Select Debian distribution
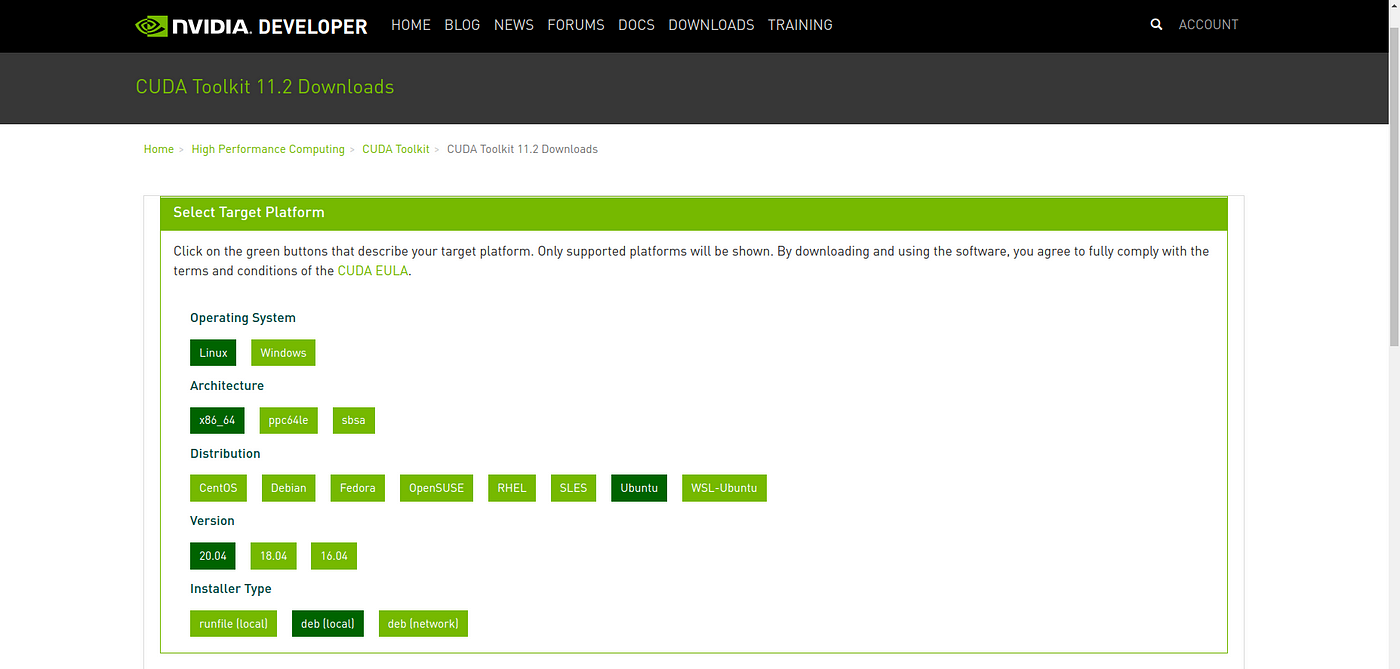Viewport: 1400px width, 669px height. [x=289, y=488]
